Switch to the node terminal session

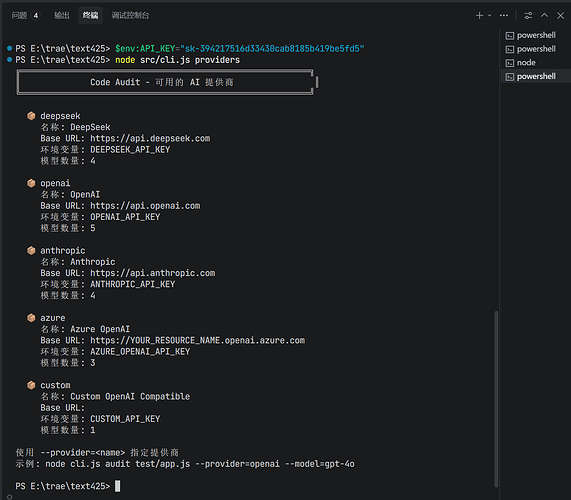(x=532, y=63)
